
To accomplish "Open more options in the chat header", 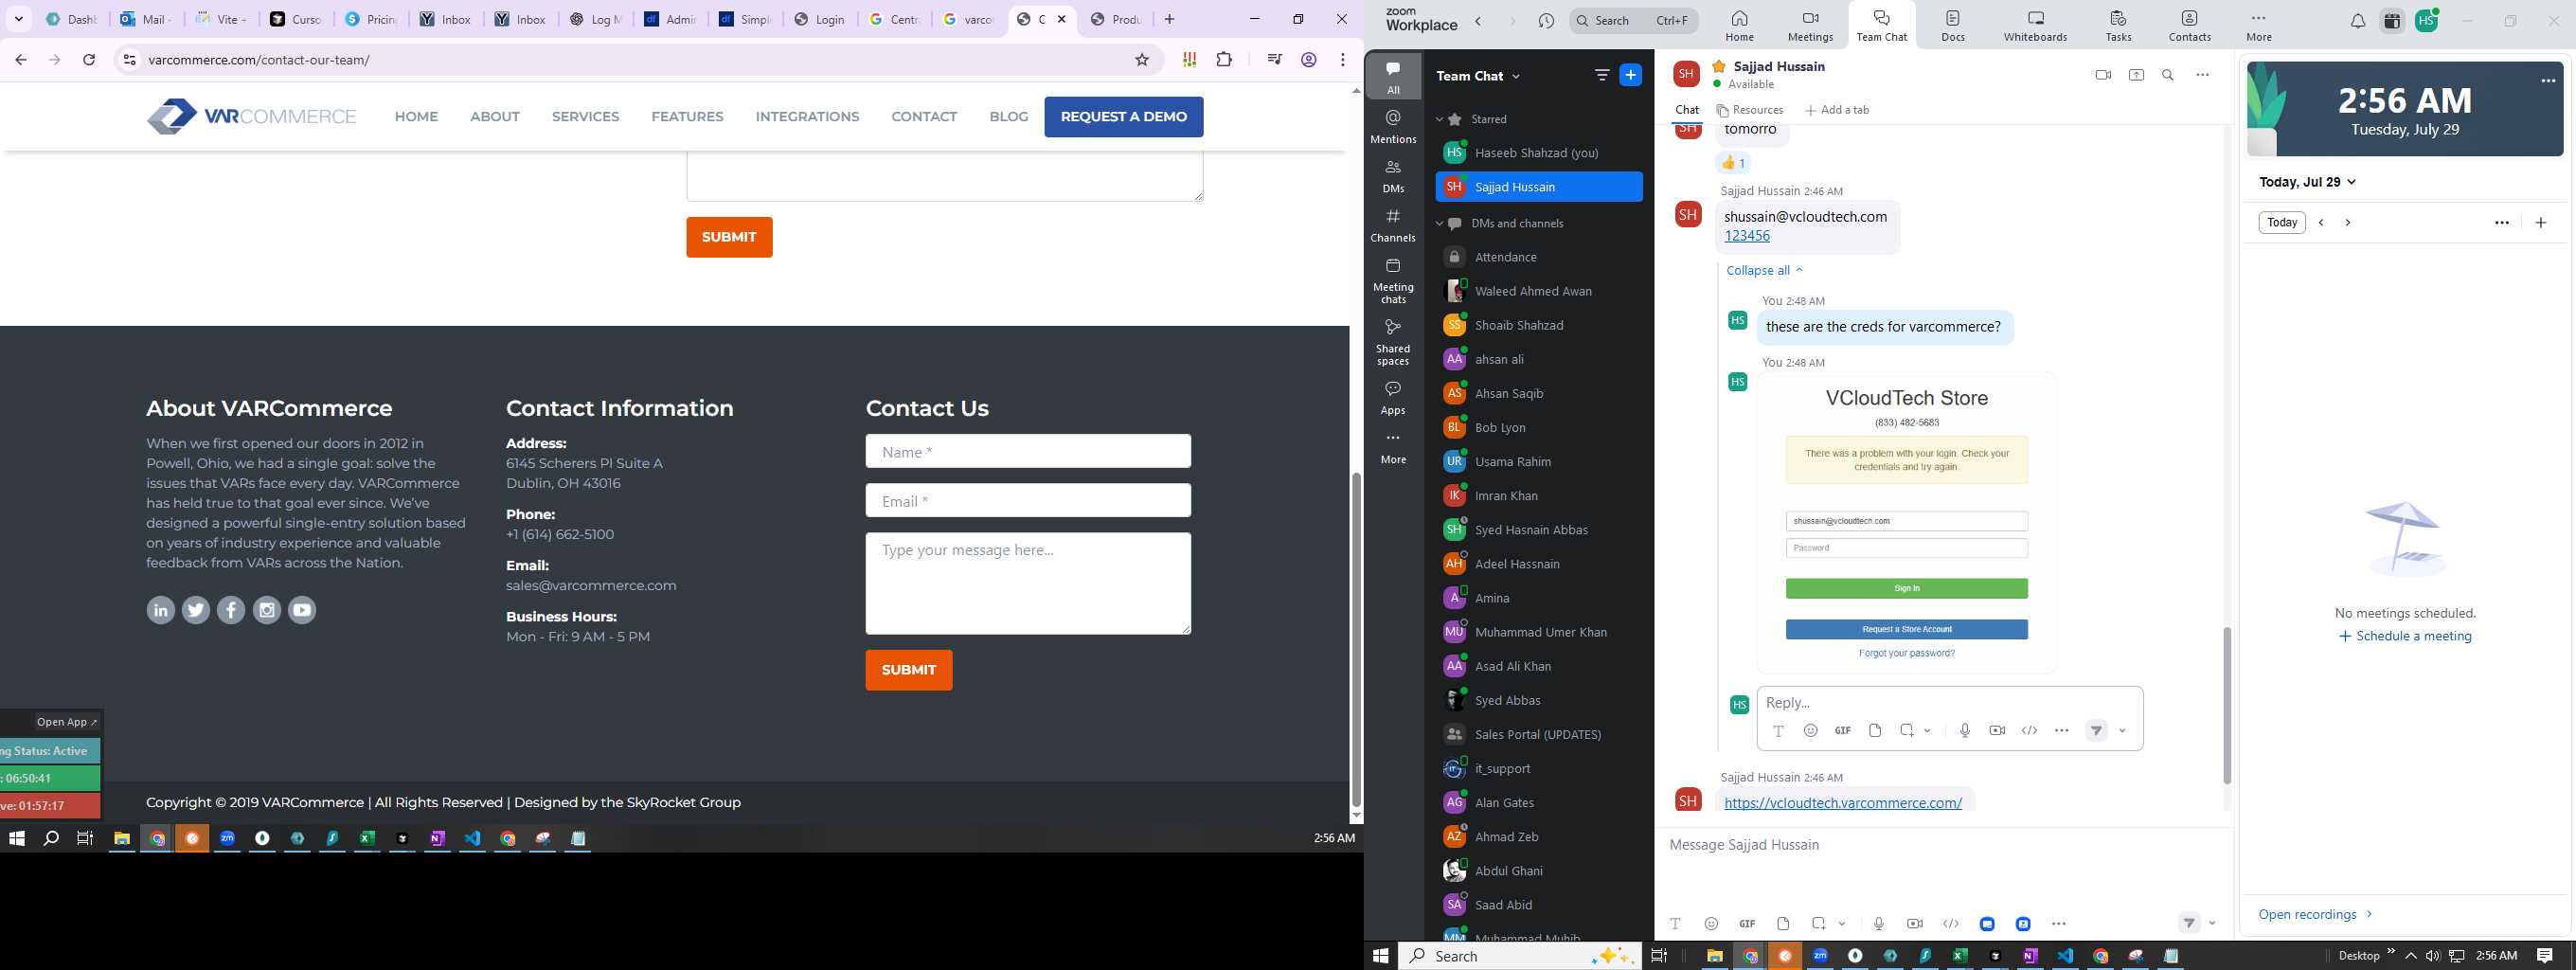I will click(2202, 75).
